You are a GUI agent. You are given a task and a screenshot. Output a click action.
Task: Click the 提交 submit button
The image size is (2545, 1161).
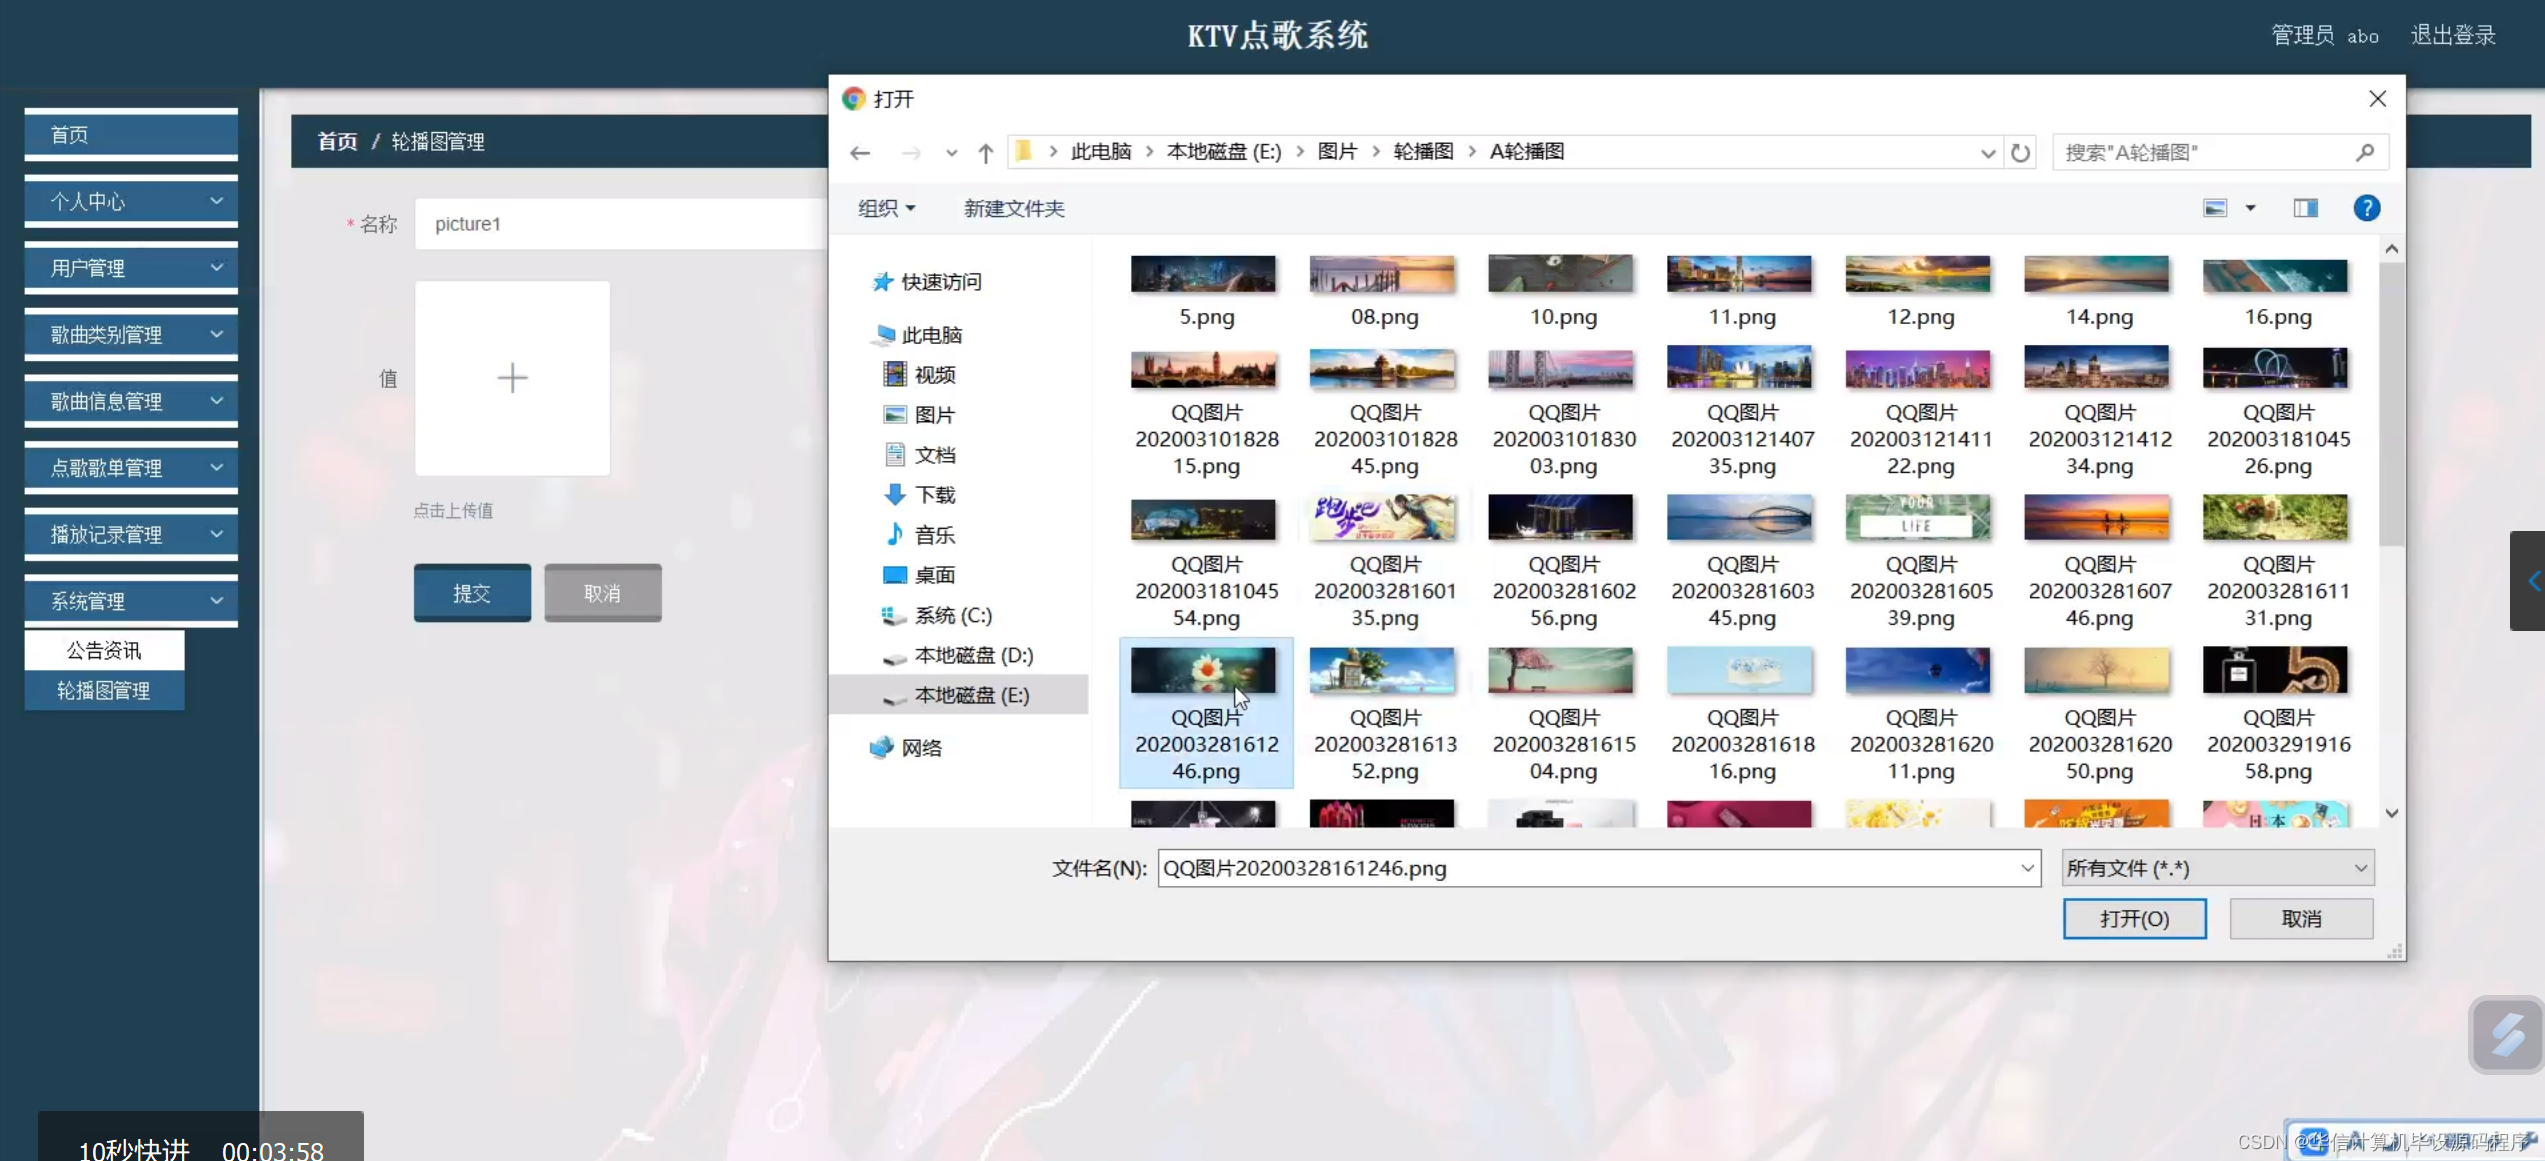[x=471, y=592]
